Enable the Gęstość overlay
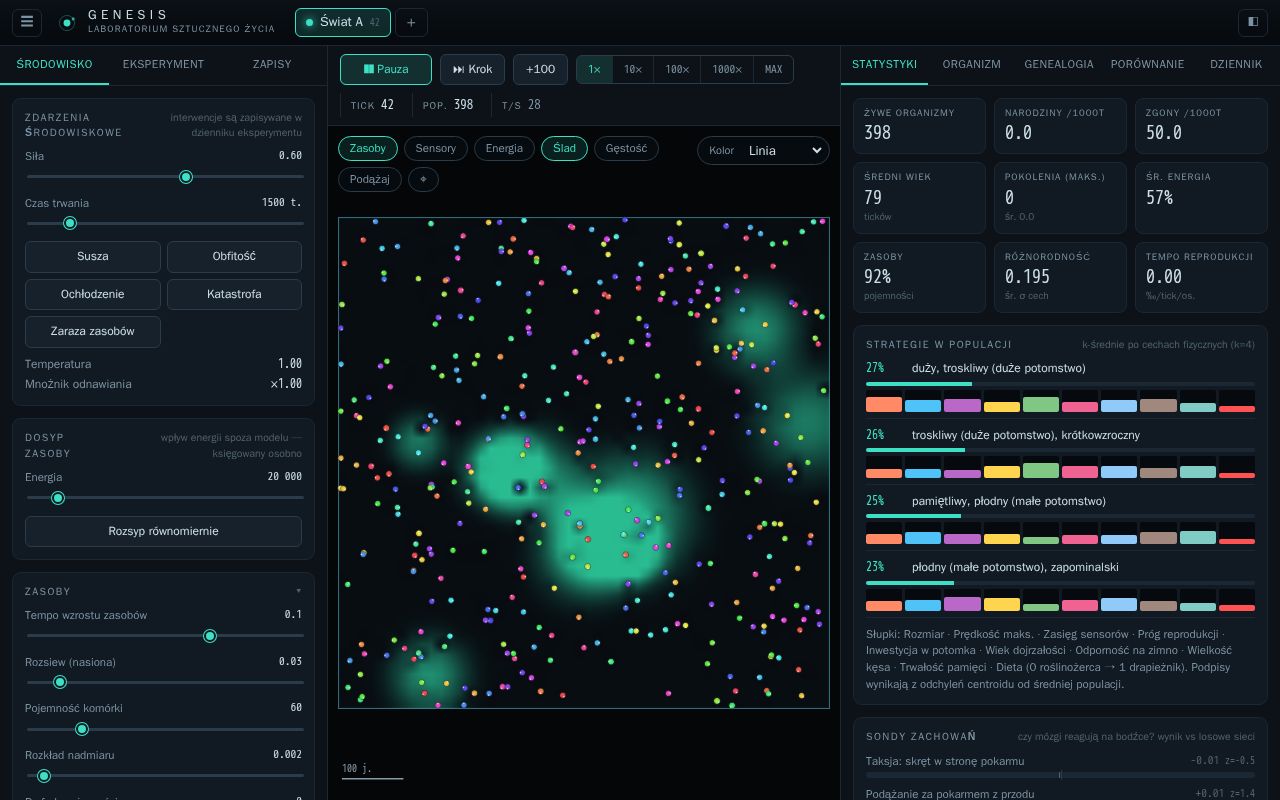This screenshot has width=1280, height=800. [x=626, y=148]
